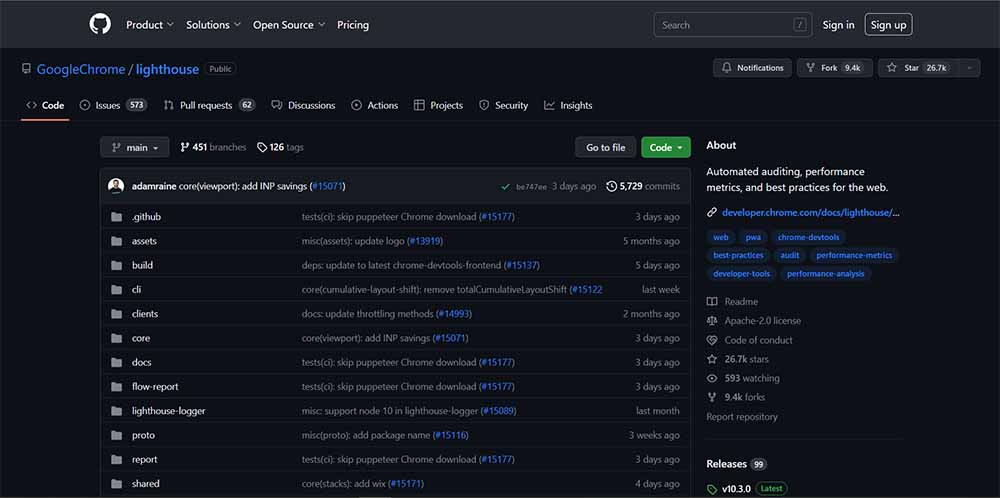Open the Actions tab
The image size is (1000, 498).
(374, 105)
